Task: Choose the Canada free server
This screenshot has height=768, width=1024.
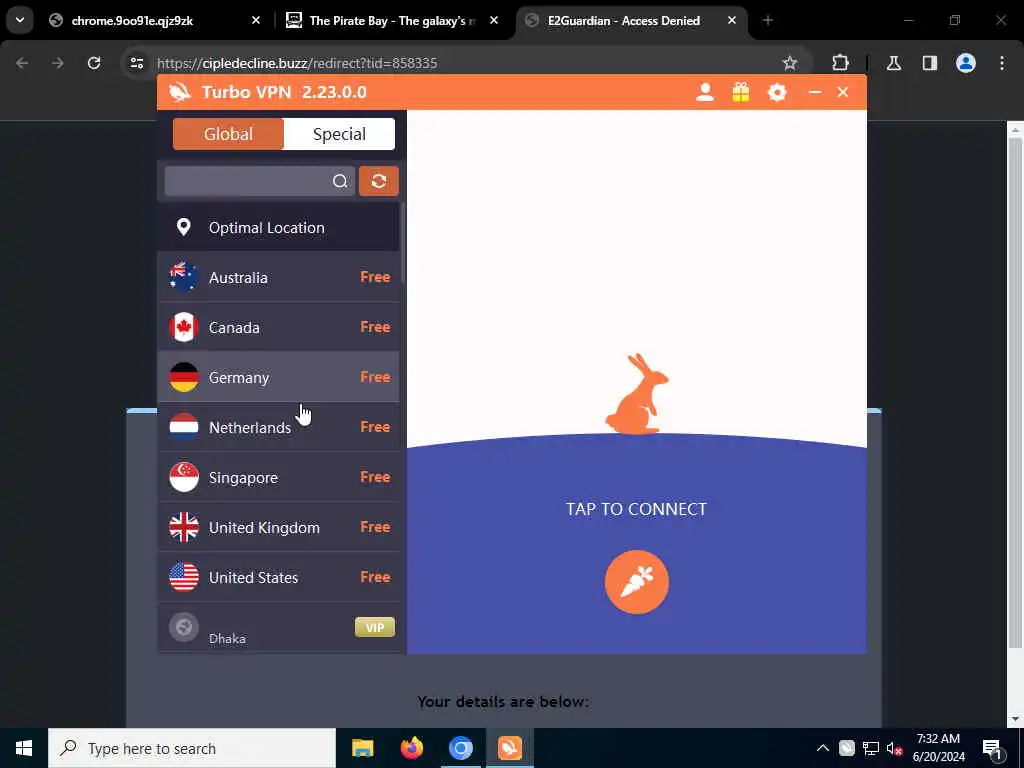Action: pyautogui.click(x=278, y=327)
